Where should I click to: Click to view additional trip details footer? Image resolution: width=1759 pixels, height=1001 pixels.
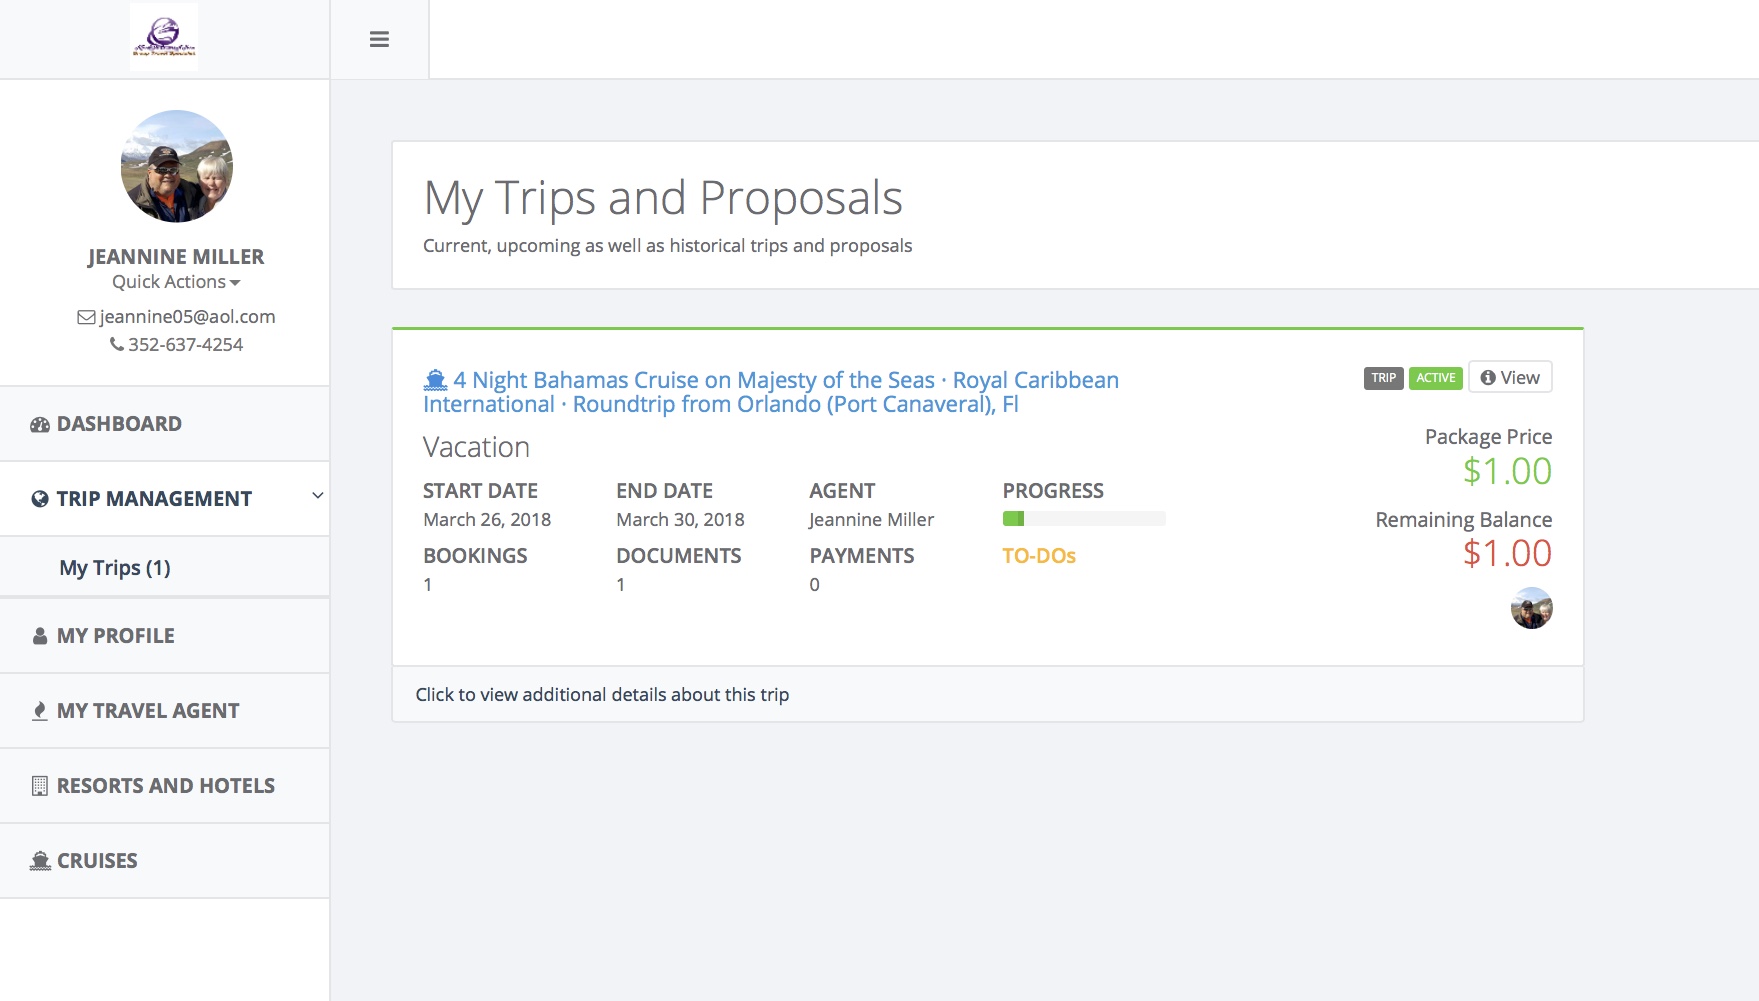pyautogui.click(x=988, y=694)
